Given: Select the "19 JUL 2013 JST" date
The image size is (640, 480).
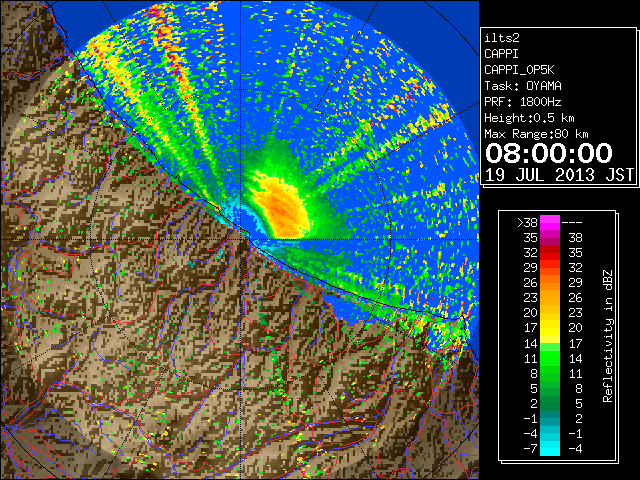Looking at the screenshot, I should click(559, 175).
